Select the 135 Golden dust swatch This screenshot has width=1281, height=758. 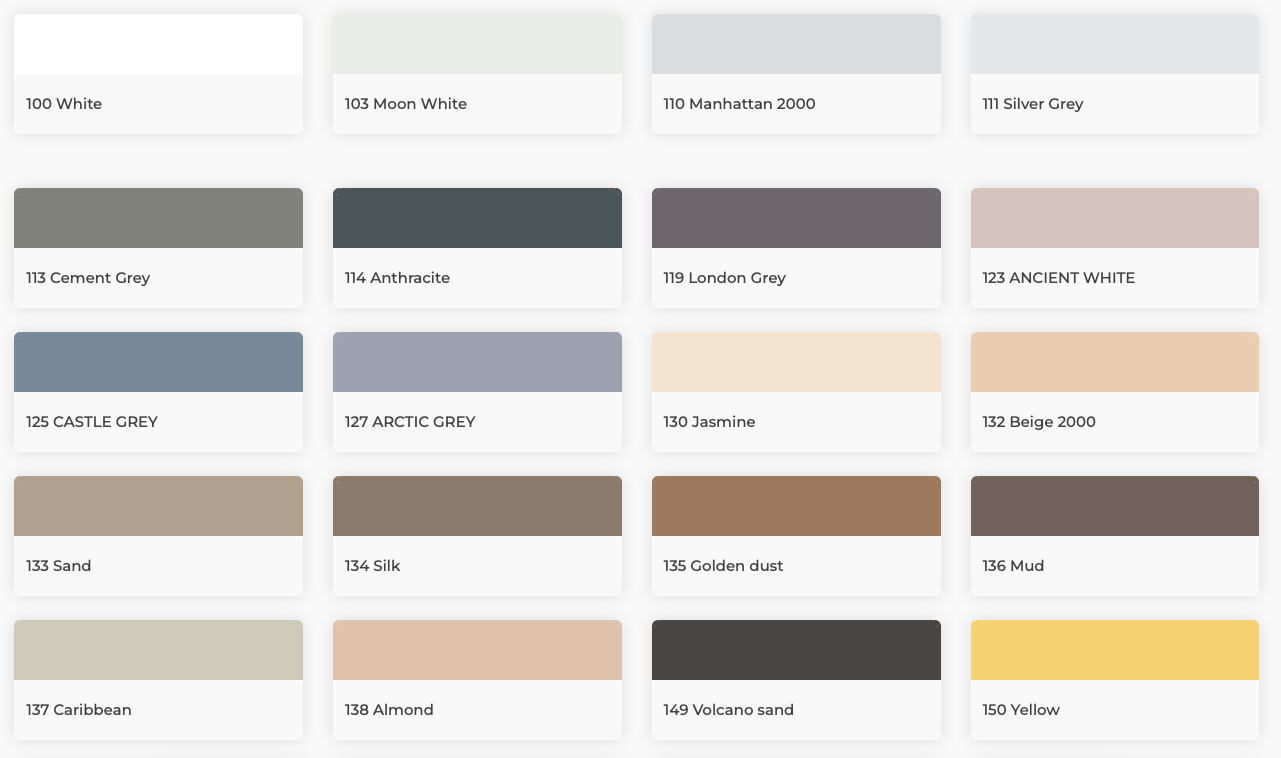[796, 507]
